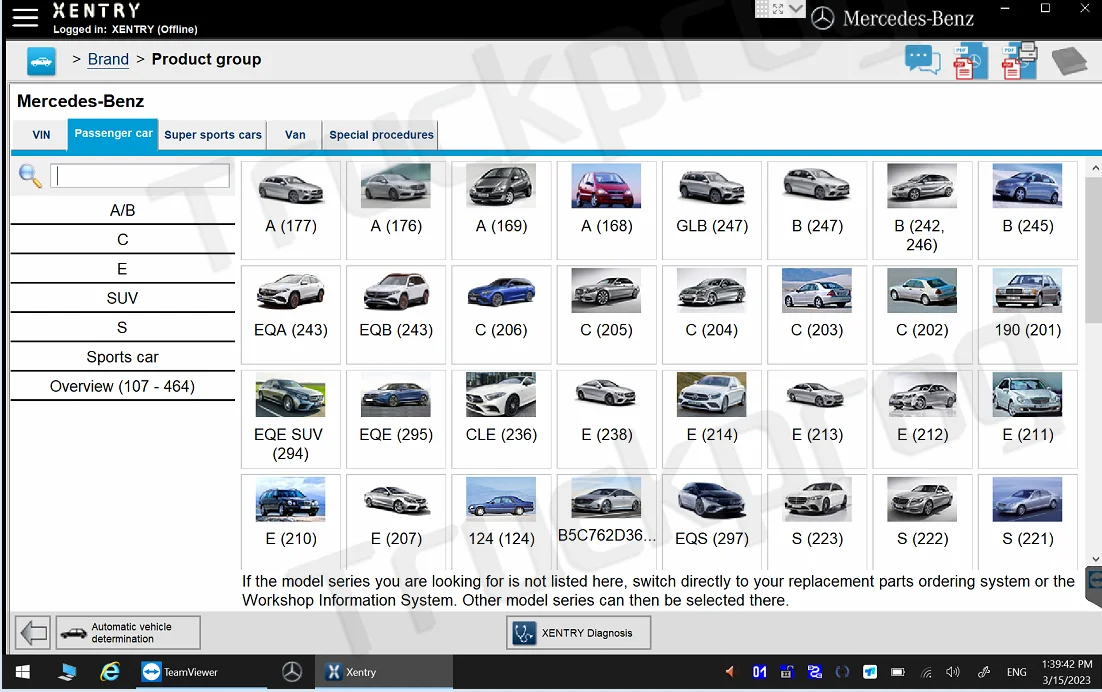Open the Super sports cars tab
Image resolution: width=1102 pixels, height=692 pixels.
(x=213, y=135)
